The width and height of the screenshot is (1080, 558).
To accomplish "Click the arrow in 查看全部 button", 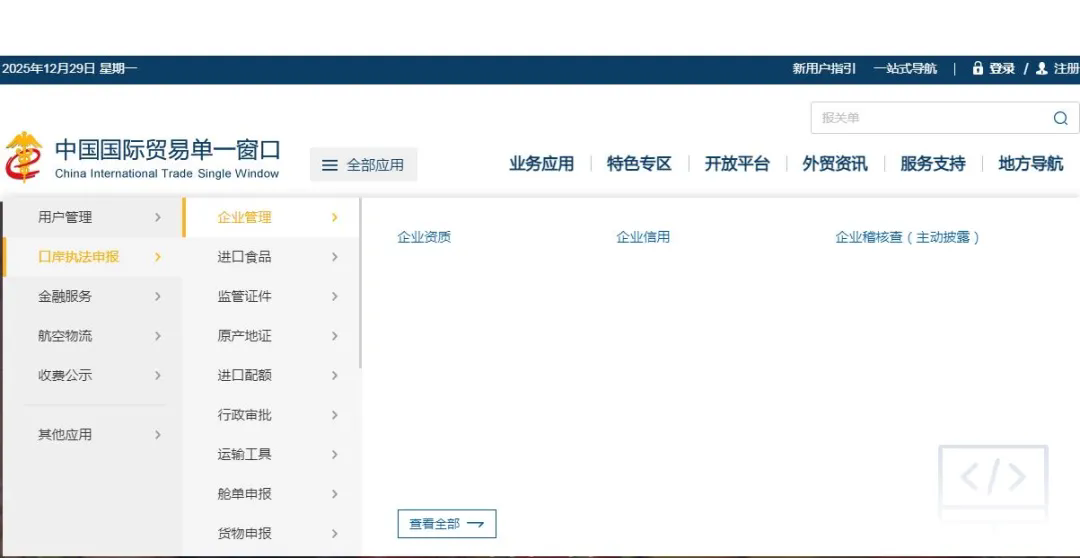I will pyautogui.click(x=475, y=524).
